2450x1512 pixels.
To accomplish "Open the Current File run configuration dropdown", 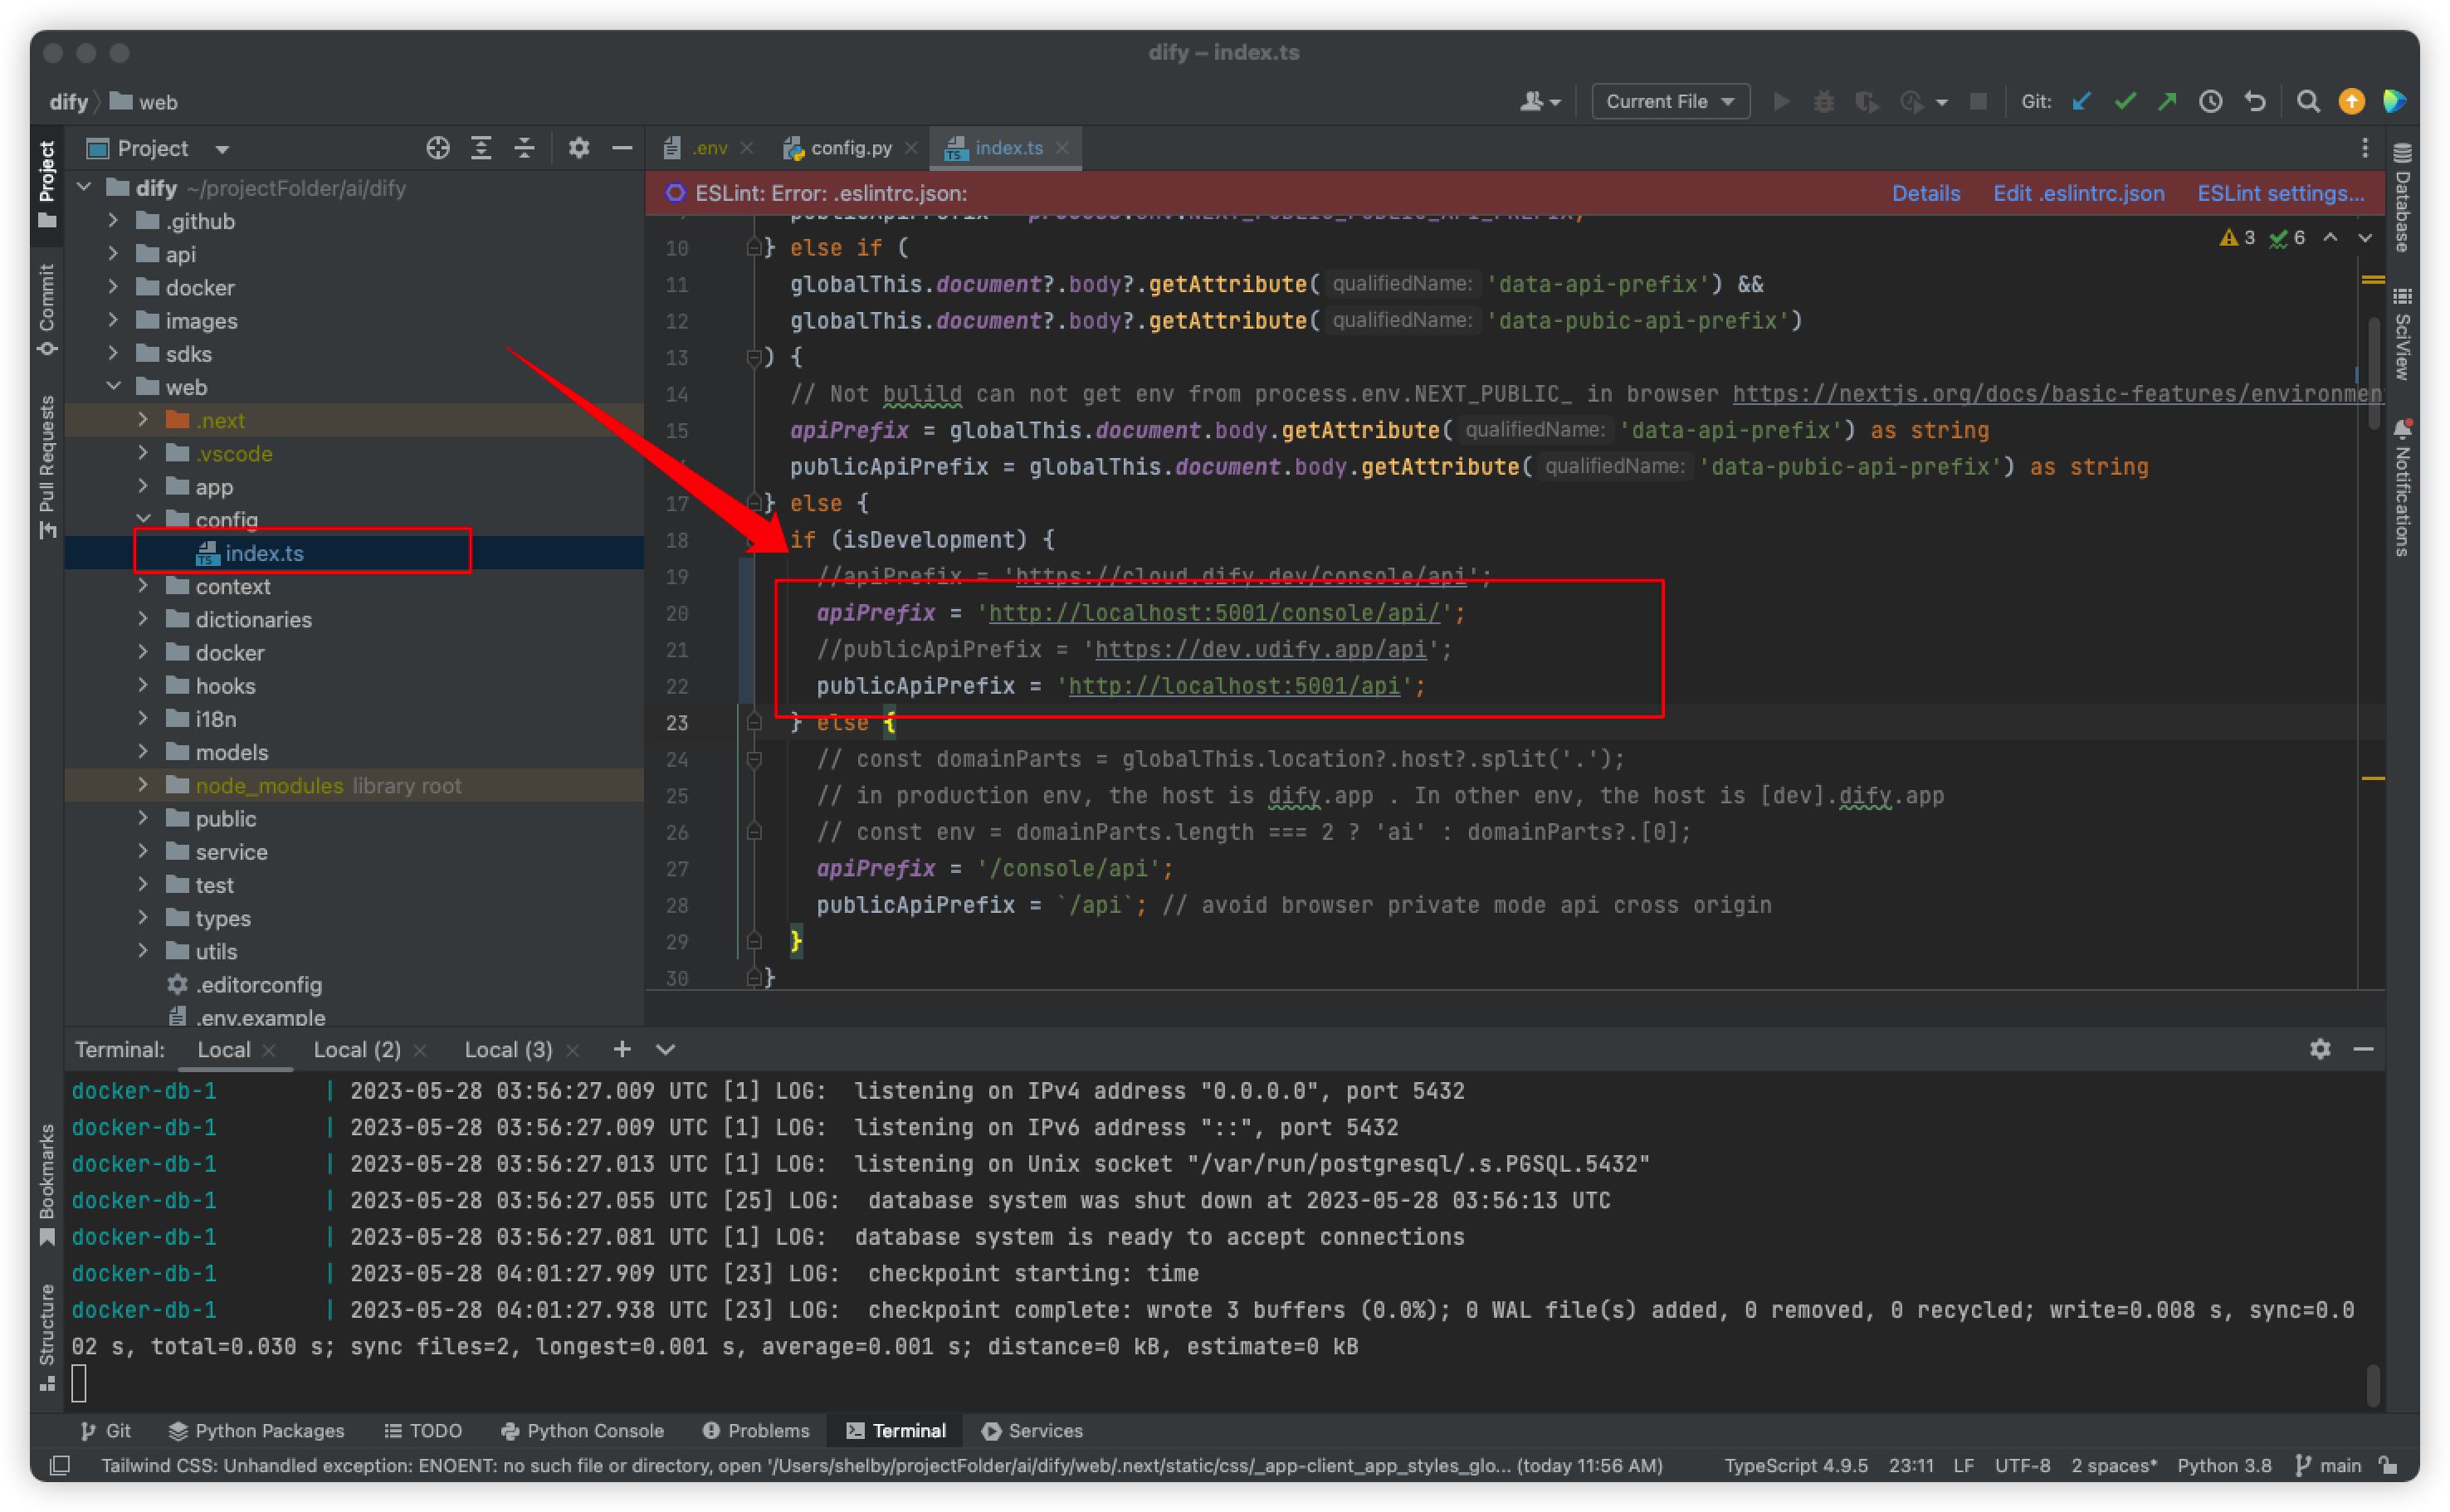I will pyautogui.click(x=1668, y=101).
